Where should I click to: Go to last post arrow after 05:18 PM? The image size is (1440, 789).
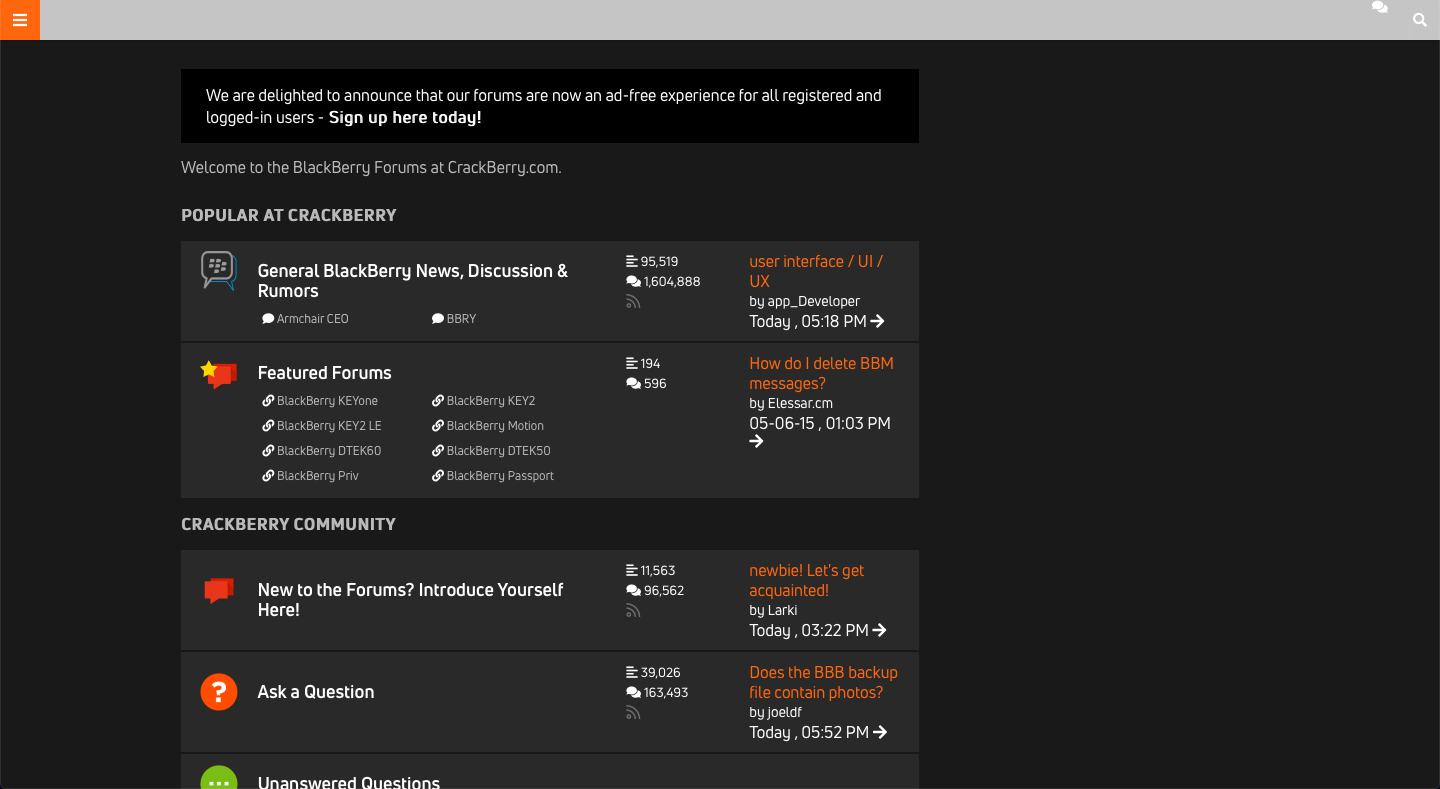(x=878, y=321)
